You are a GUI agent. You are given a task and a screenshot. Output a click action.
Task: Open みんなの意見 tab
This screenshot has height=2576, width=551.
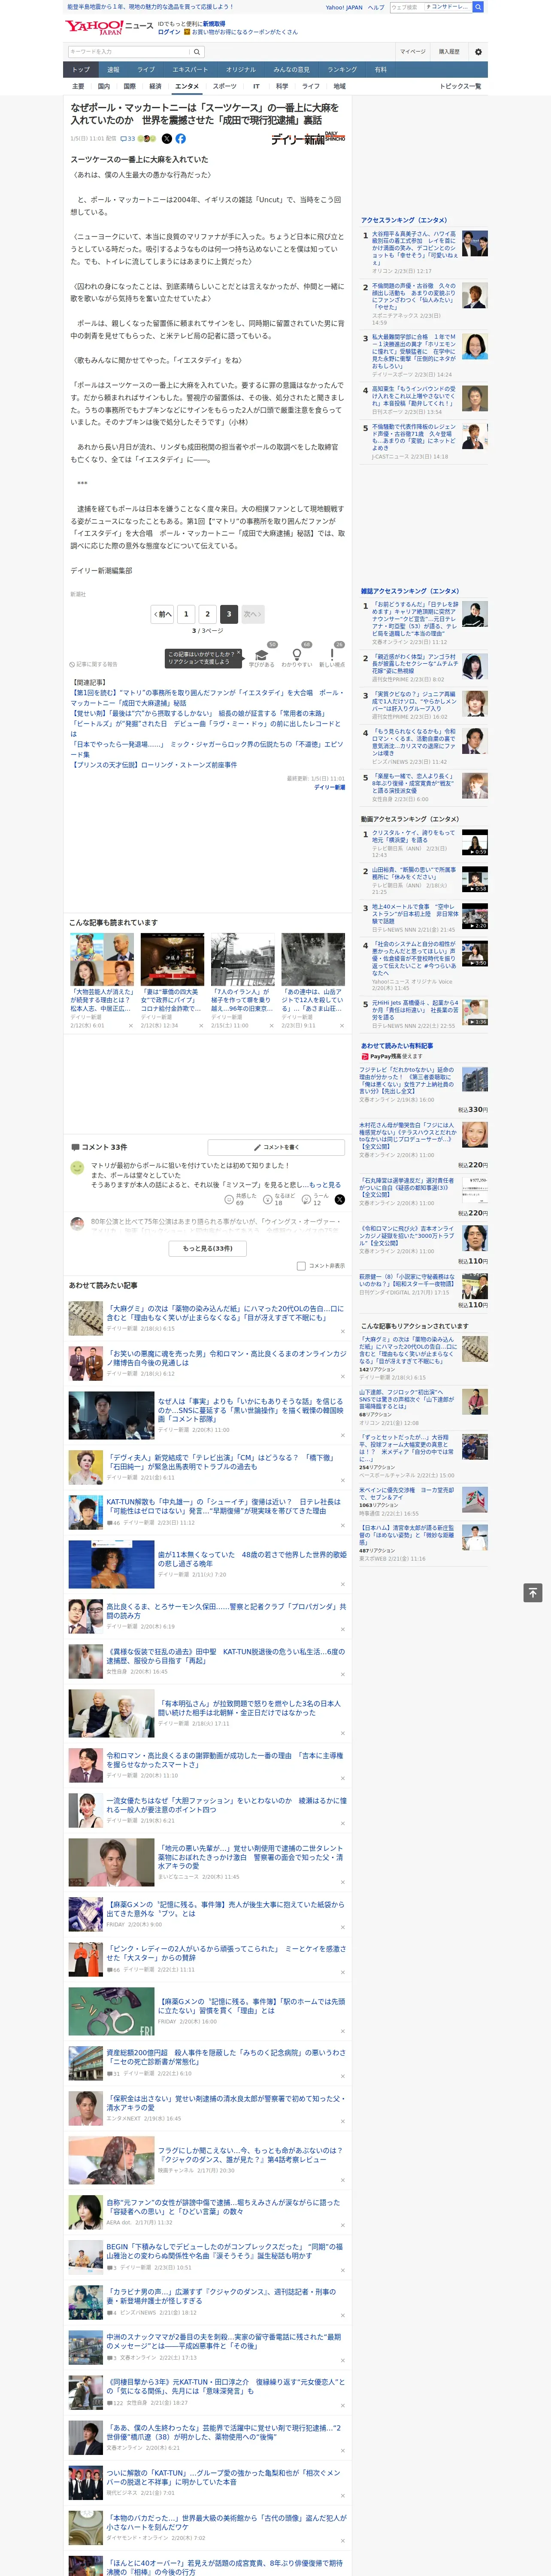292,69
